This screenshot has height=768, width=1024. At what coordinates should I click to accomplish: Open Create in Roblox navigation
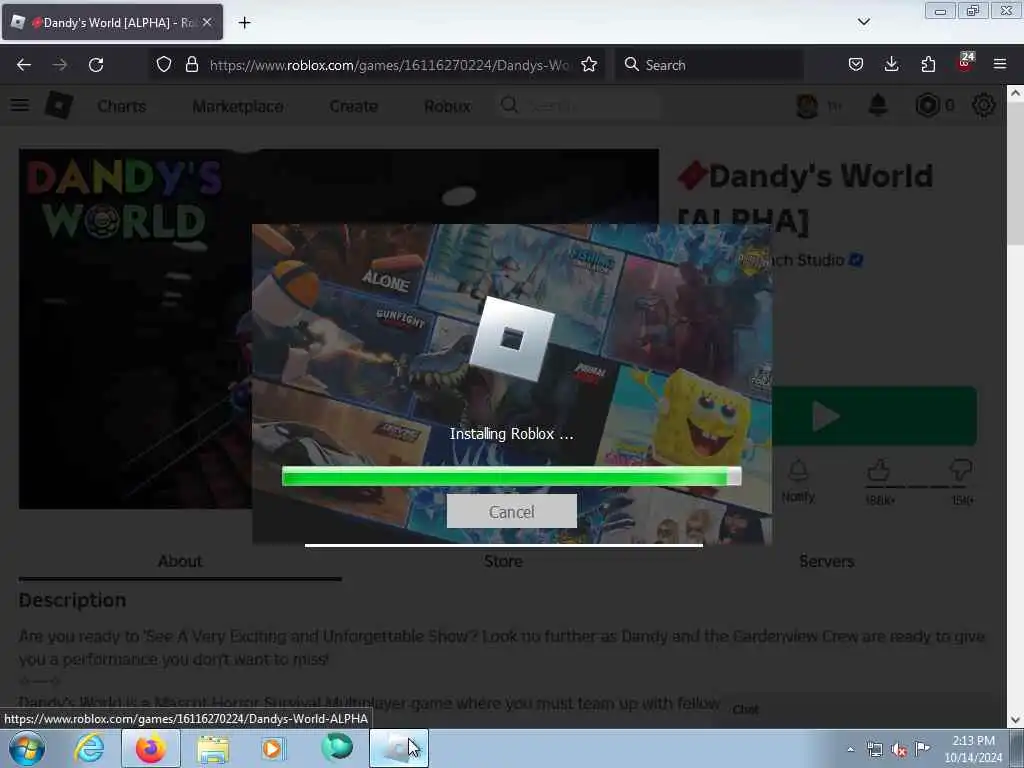tap(353, 106)
